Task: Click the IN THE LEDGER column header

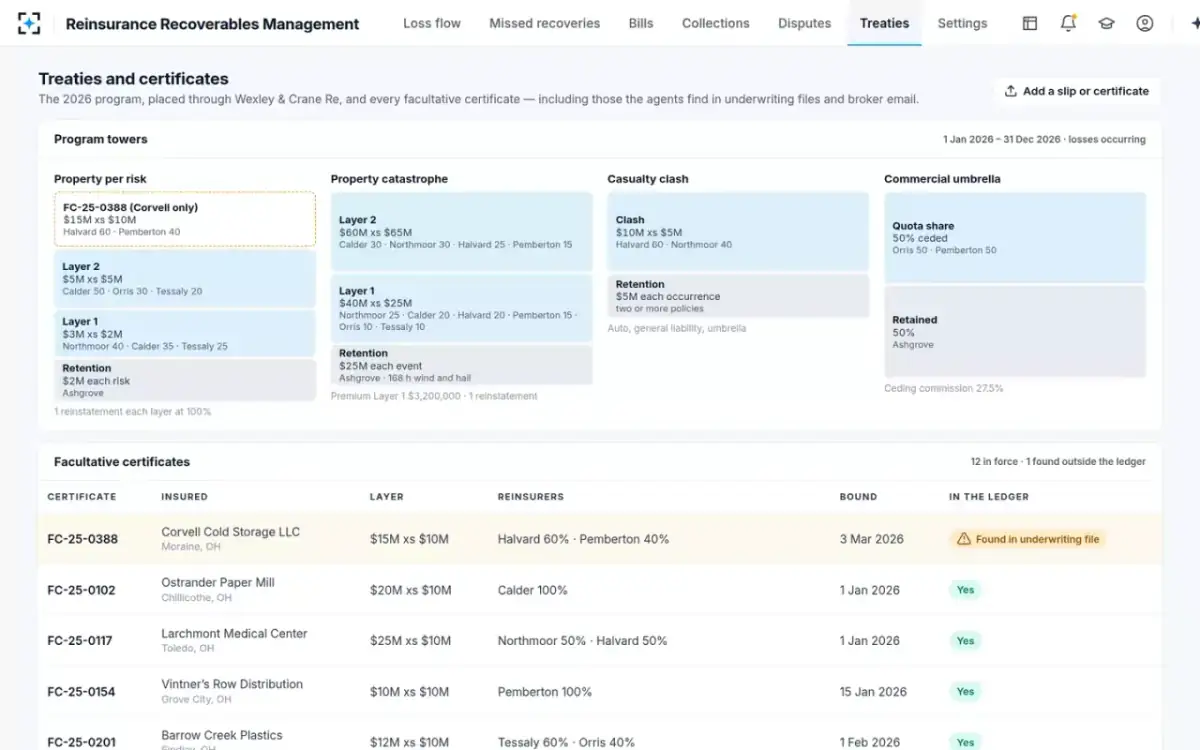Action: [x=989, y=497]
